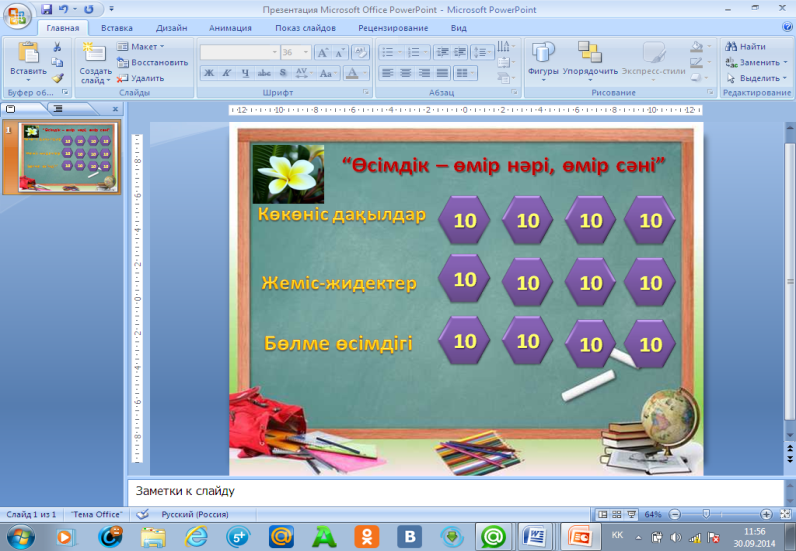Zoom in with the plus button
The height and width of the screenshot is (551, 796).
[766, 514]
